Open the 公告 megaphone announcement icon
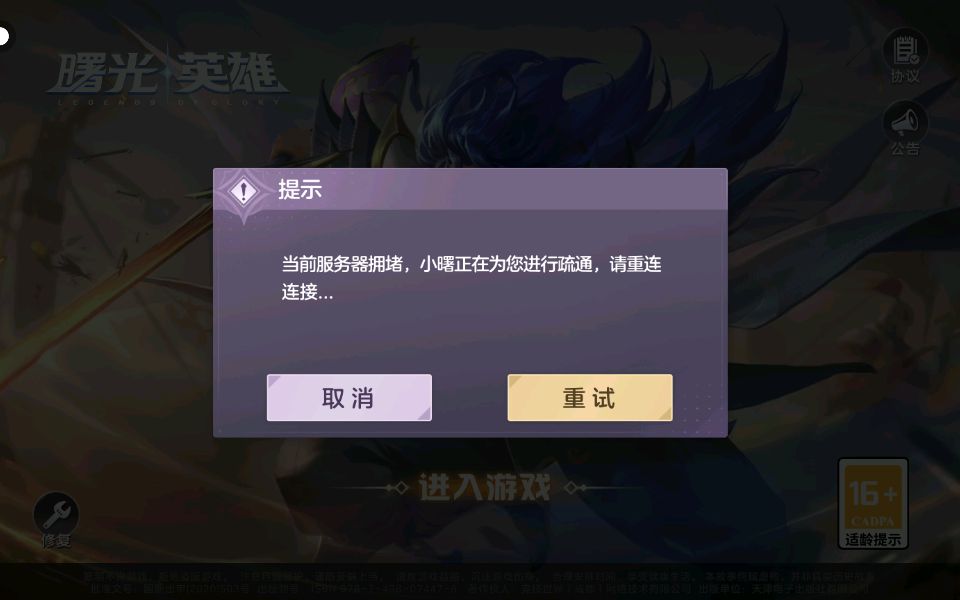This screenshot has width=960, height=600. coord(905,122)
